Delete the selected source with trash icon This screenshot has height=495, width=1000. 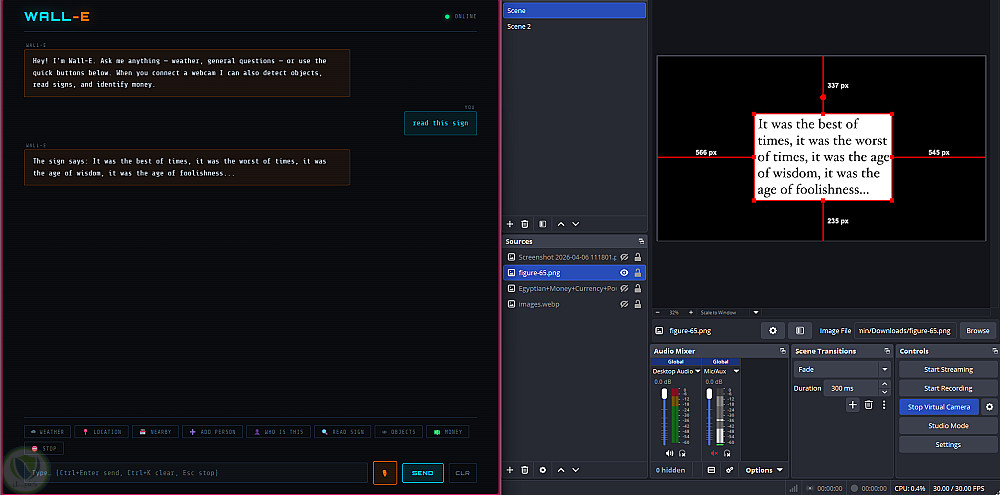pyautogui.click(x=525, y=469)
